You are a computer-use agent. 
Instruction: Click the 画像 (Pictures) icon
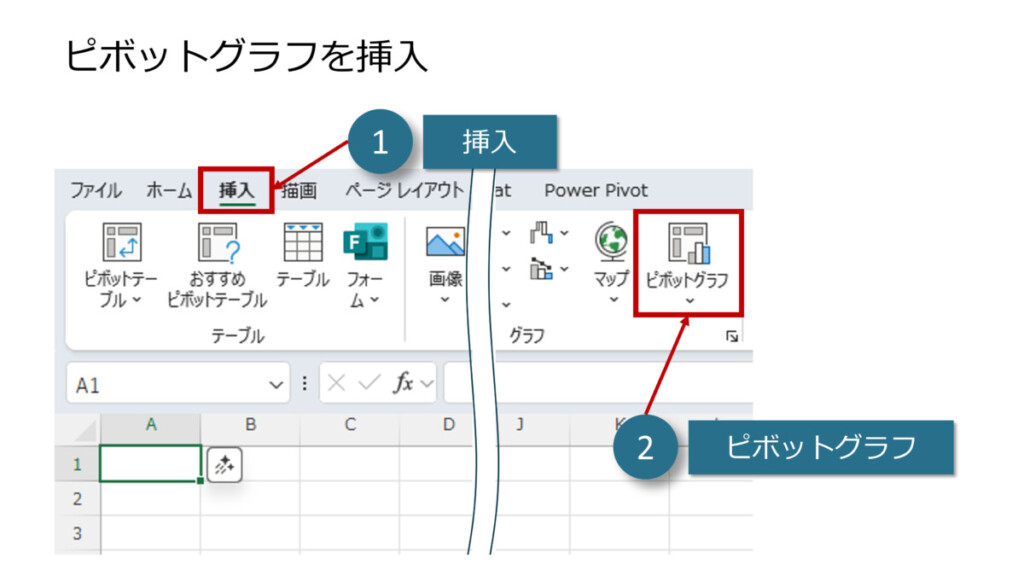pyautogui.click(x=445, y=243)
